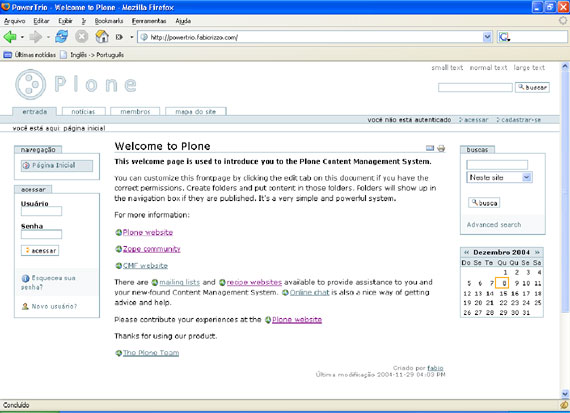Click the status bar icon at bottom right
The image size is (570, 413).
[563, 405]
